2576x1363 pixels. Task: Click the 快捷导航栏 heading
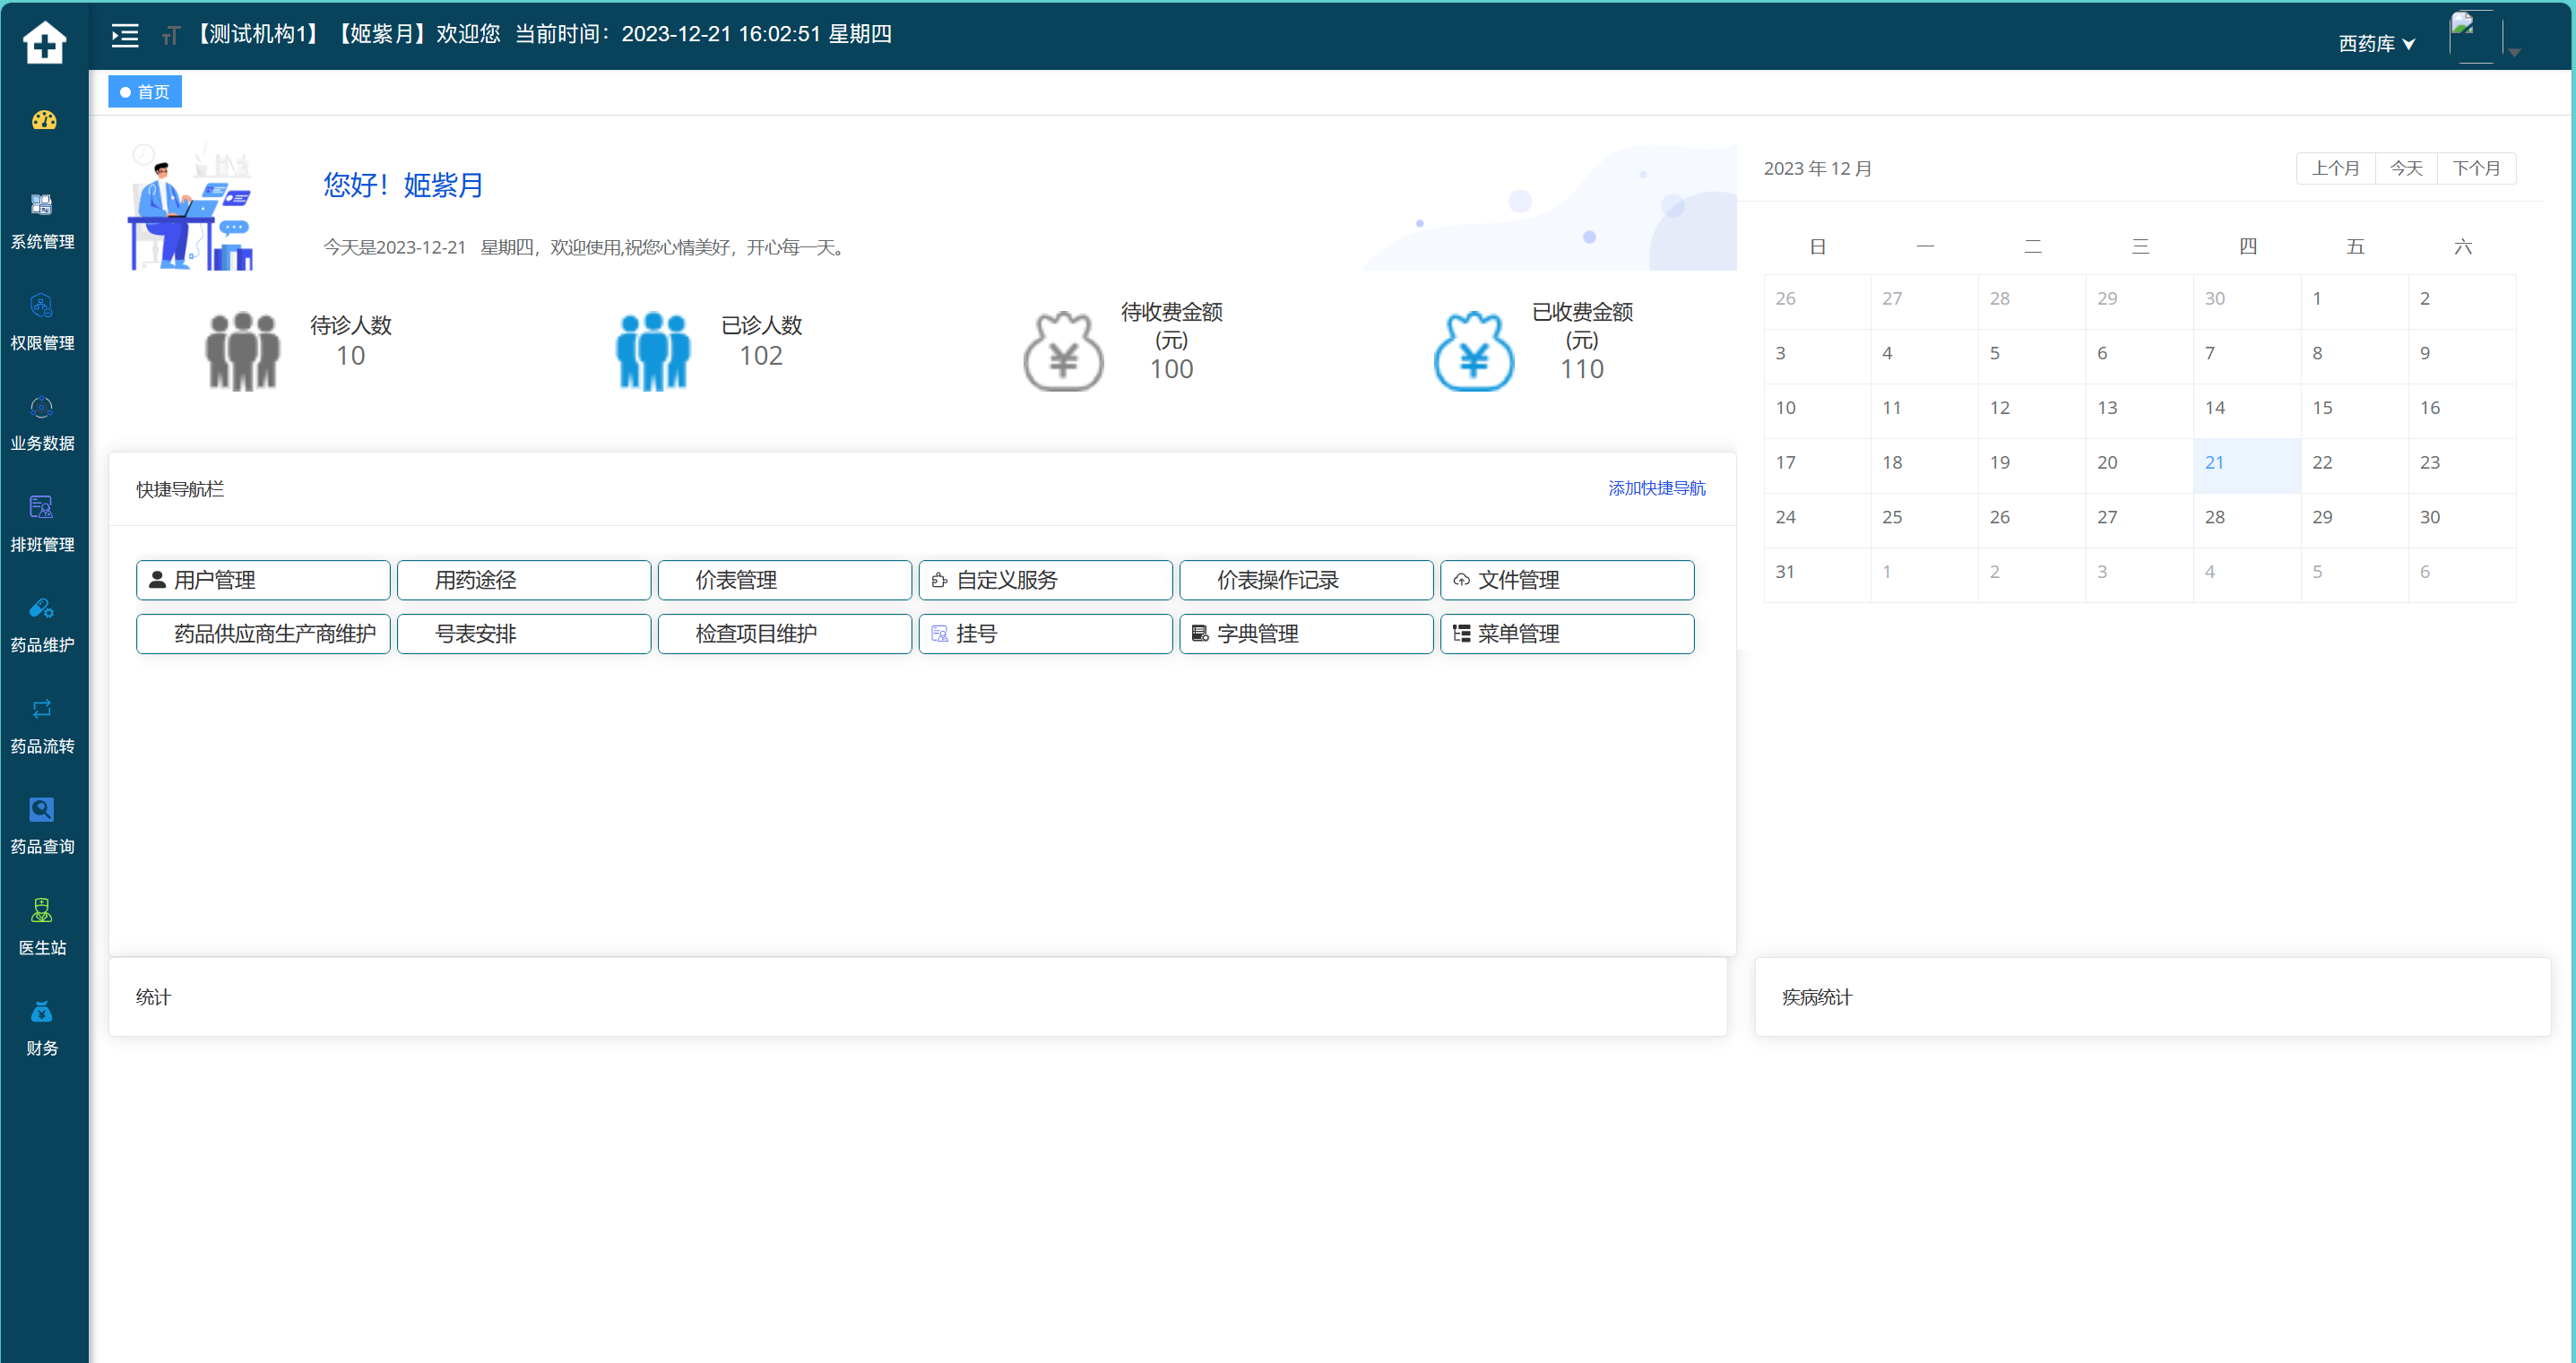pyautogui.click(x=180, y=489)
